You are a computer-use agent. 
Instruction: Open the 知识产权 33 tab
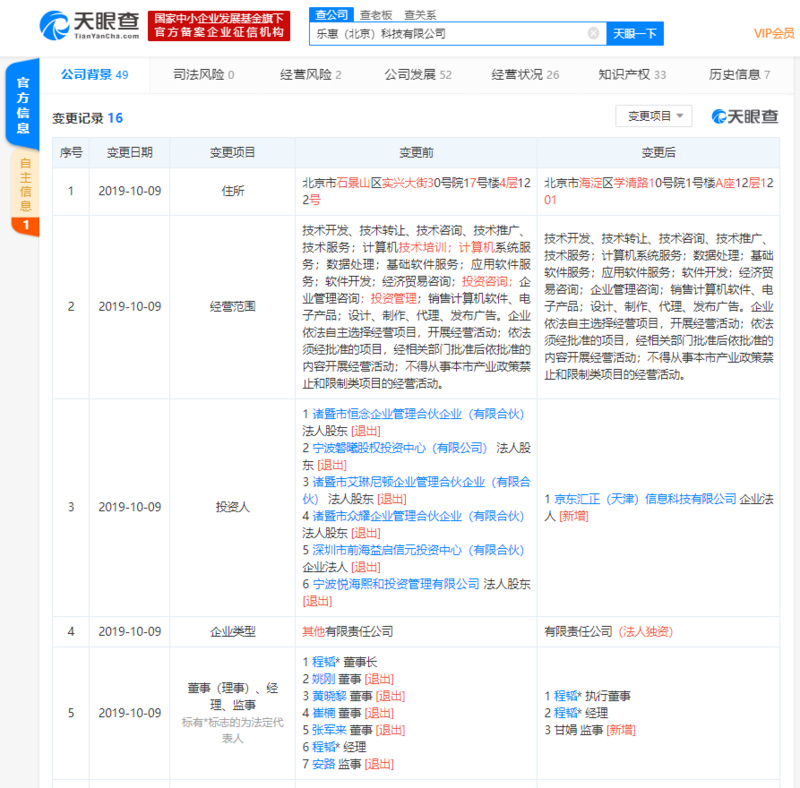click(x=631, y=73)
